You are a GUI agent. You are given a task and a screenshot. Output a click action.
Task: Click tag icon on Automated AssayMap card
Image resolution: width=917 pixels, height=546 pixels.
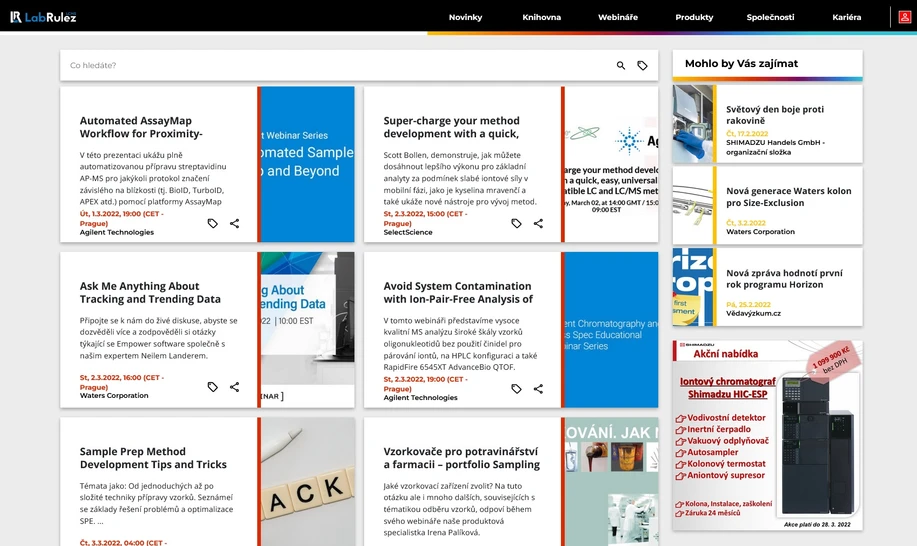coord(213,223)
